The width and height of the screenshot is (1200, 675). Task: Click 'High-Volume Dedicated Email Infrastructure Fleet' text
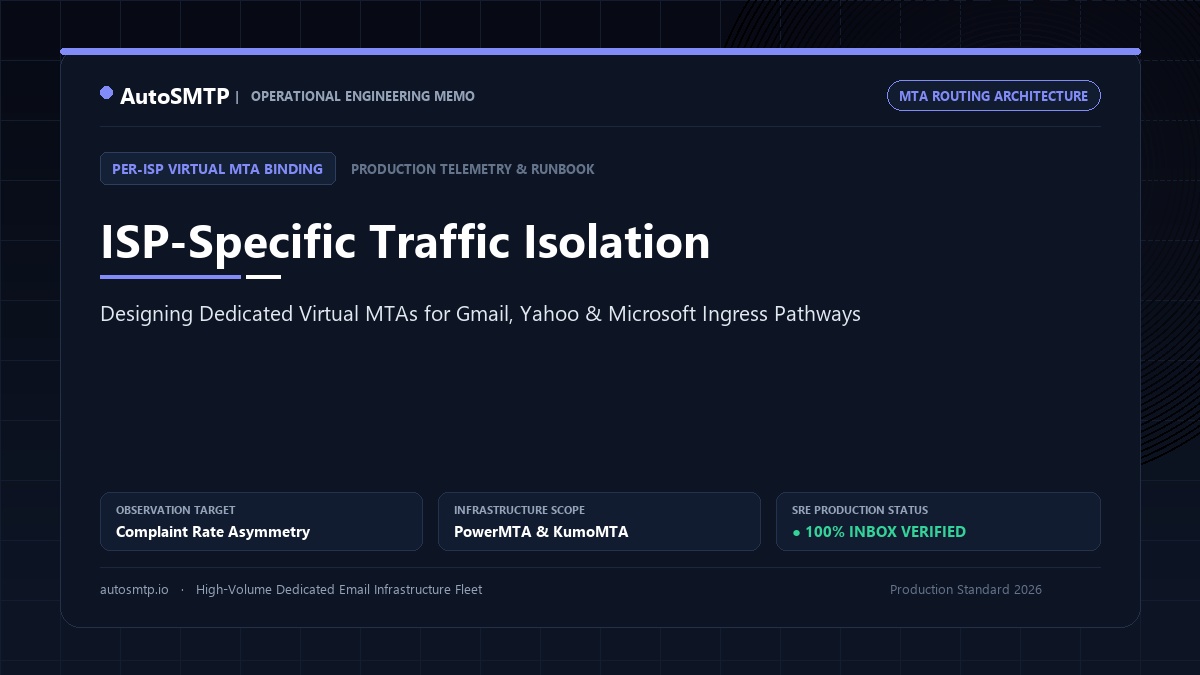coord(339,590)
